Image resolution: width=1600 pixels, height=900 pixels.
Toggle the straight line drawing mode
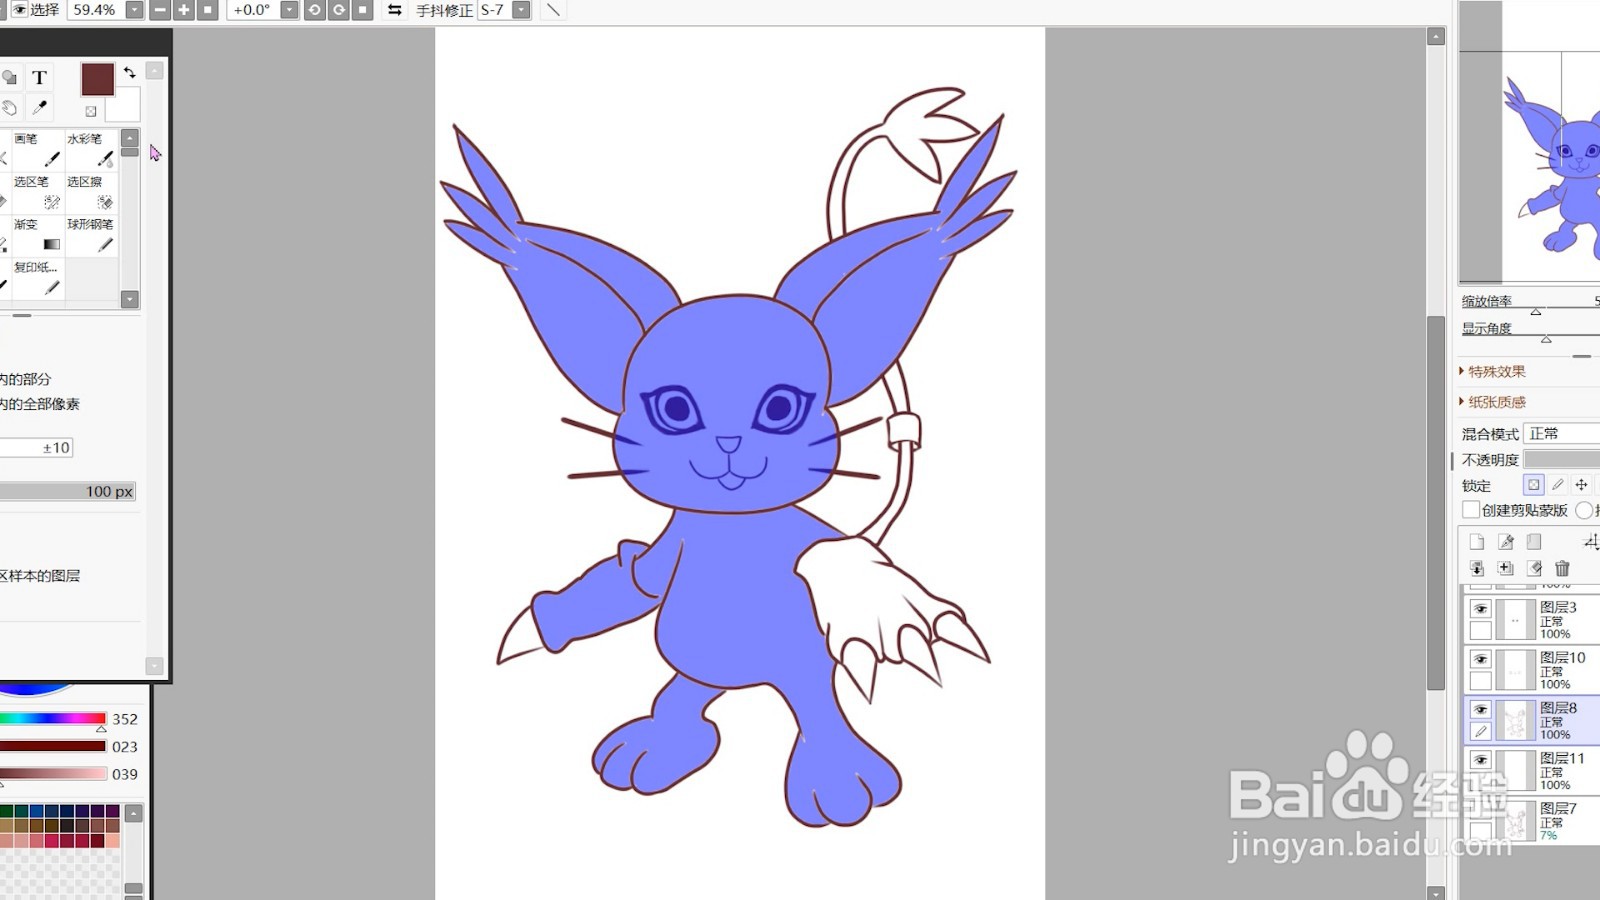(x=553, y=10)
